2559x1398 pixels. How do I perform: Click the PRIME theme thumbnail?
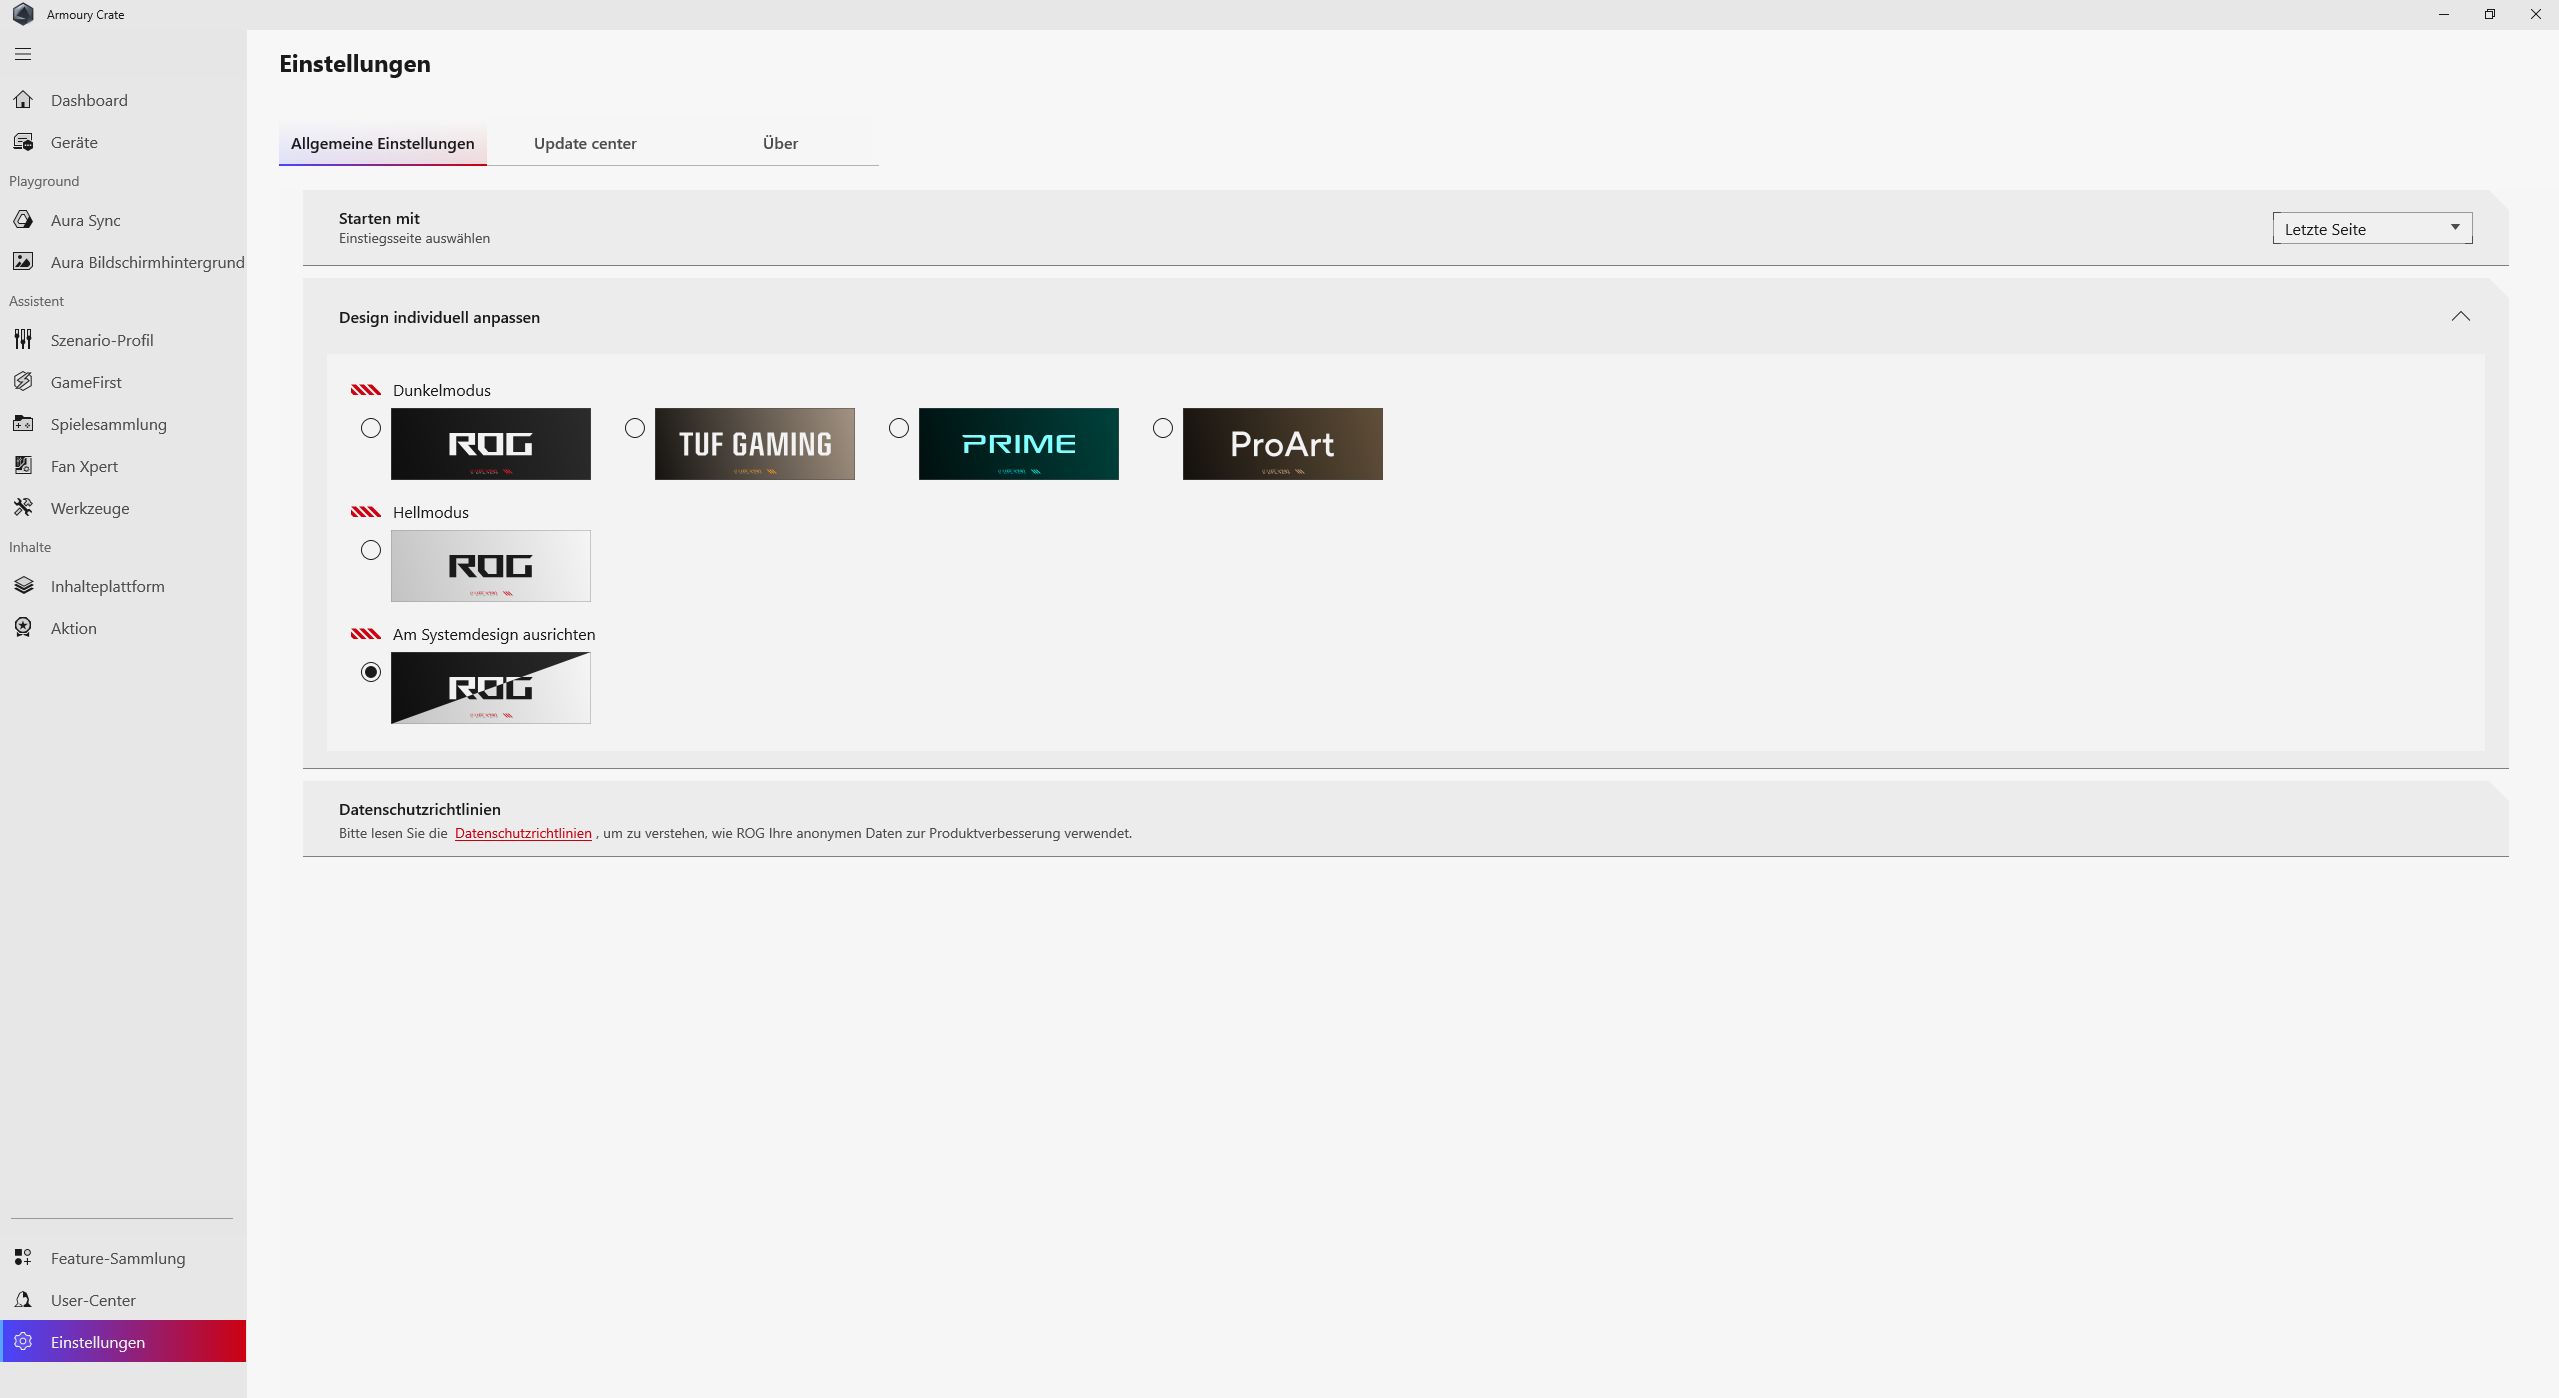tap(1019, 444)
